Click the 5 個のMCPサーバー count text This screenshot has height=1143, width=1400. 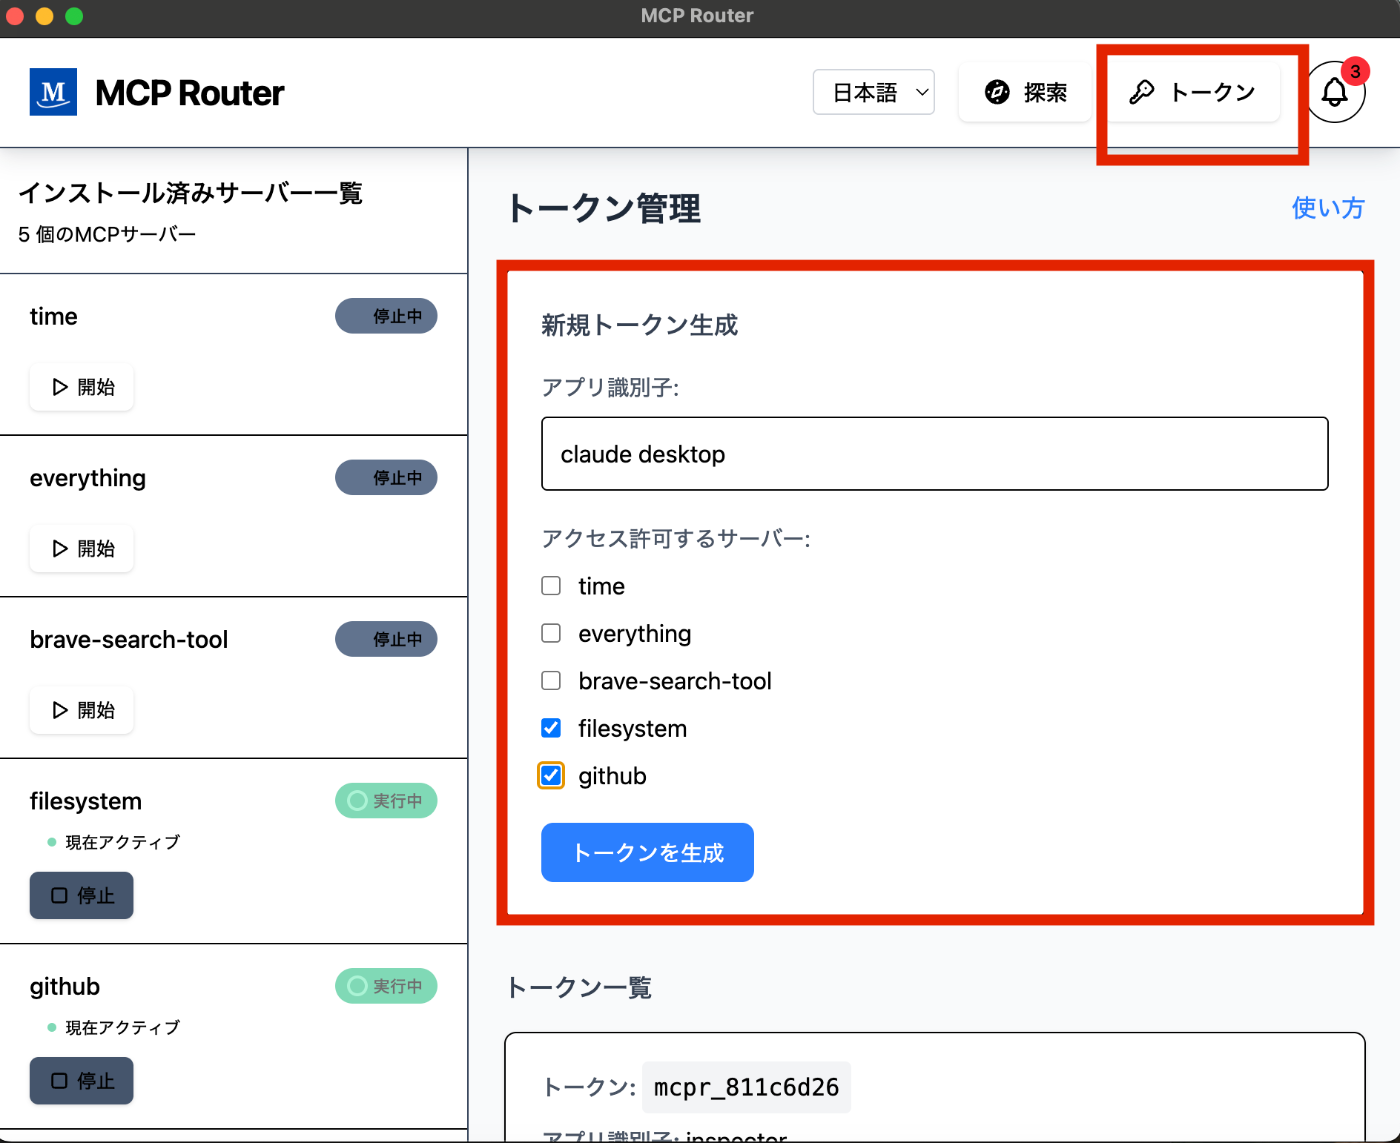pos(107,234)
